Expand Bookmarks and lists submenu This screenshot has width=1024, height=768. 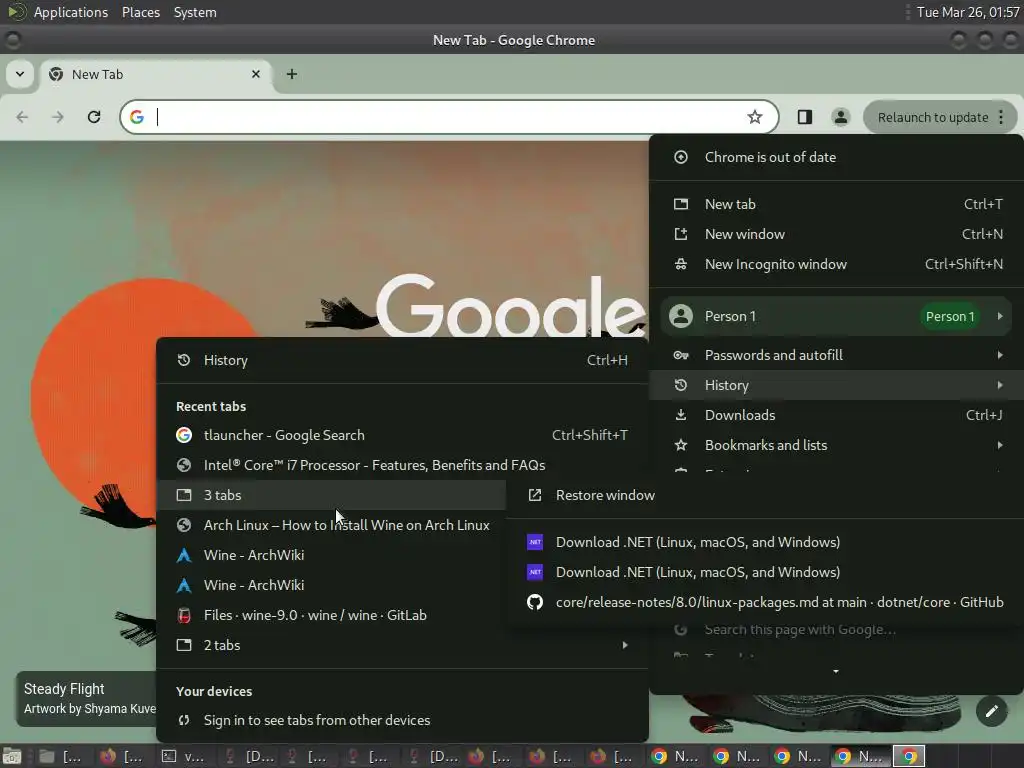pyautogui.click(x=836, y=445)
